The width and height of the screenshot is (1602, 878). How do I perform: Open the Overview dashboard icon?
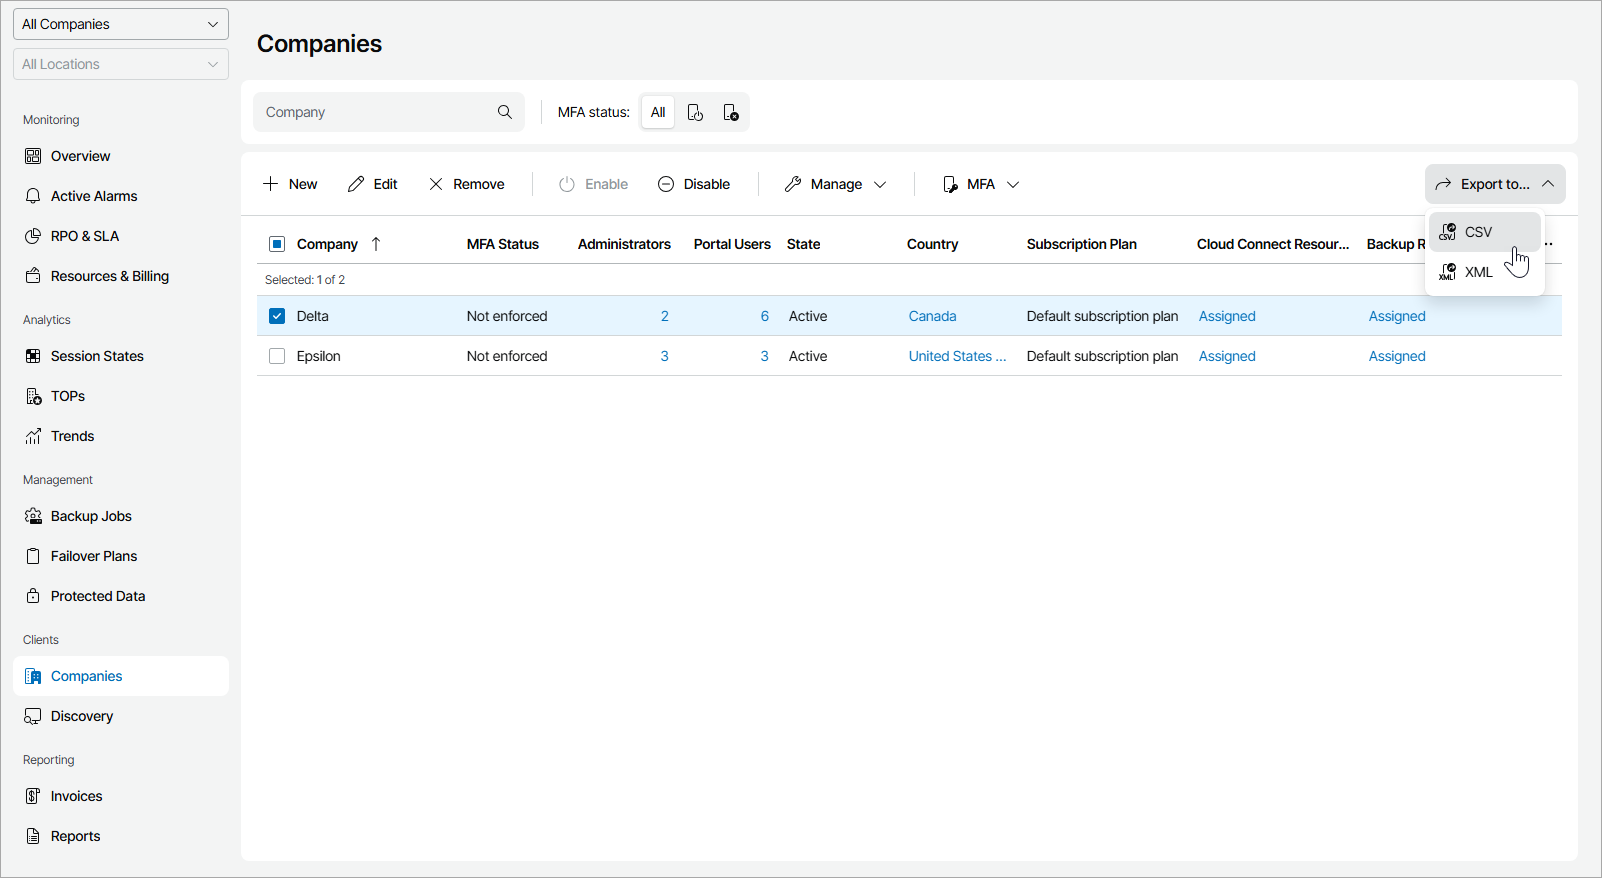coord(33,156)
